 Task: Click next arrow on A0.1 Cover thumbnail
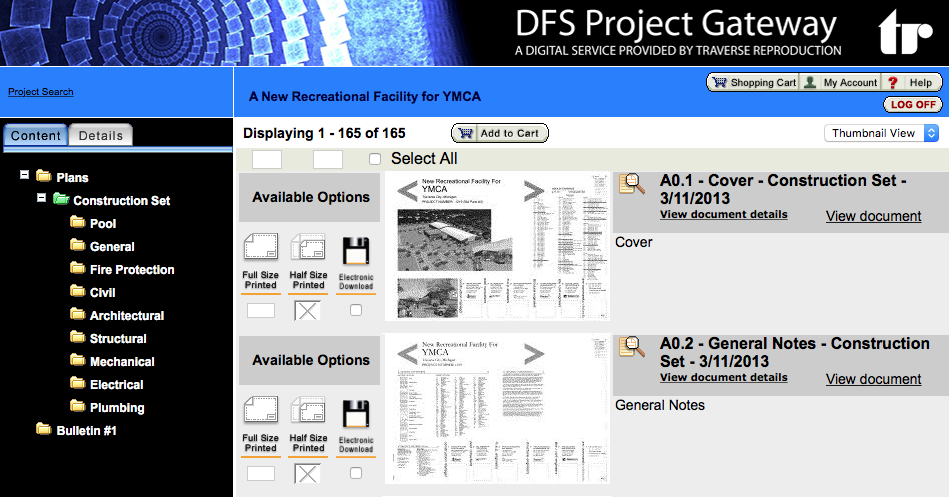(x=534, y=191)
